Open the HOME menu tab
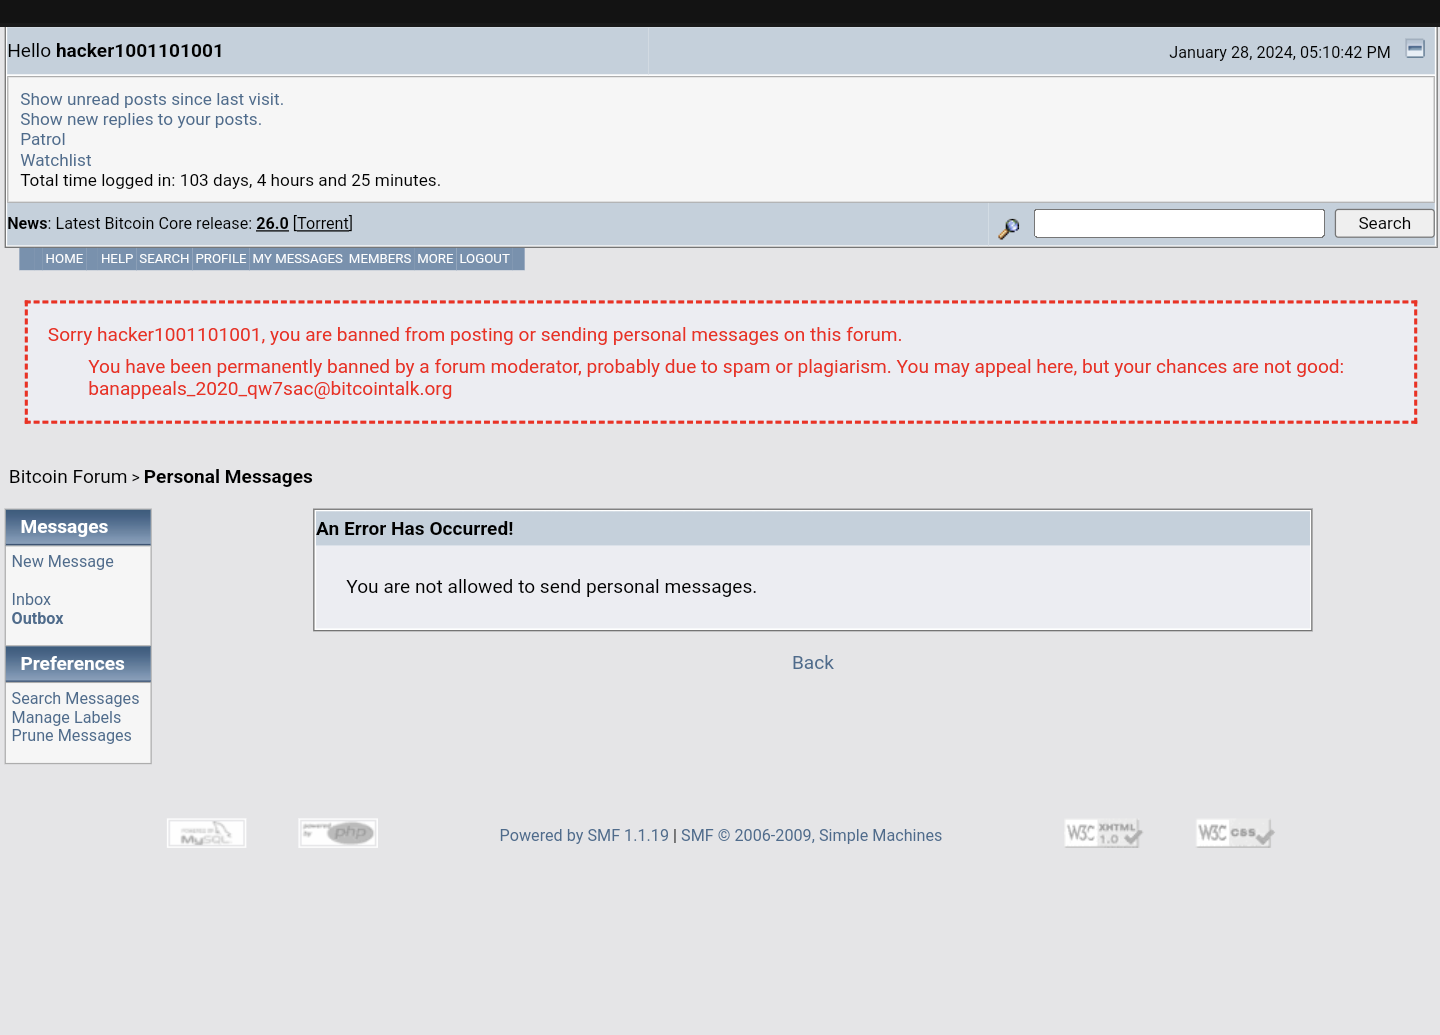 (64, 259)
